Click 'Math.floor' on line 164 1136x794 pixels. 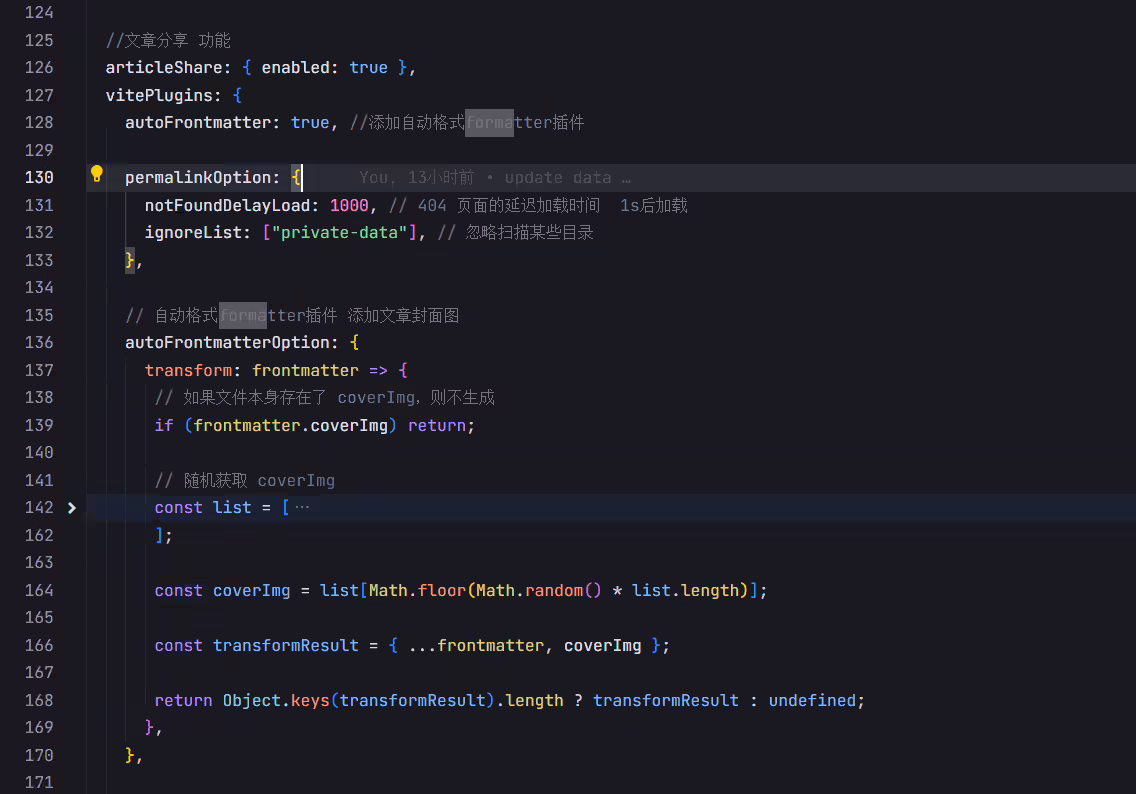417,590
